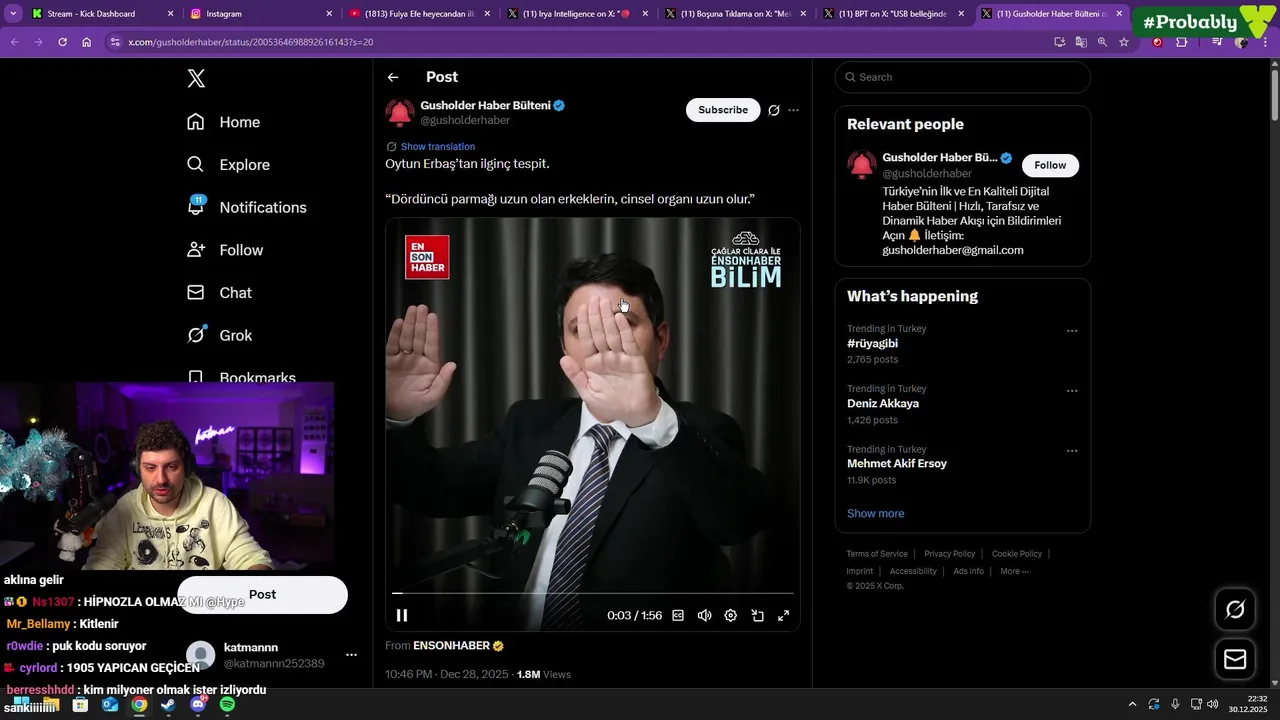Open Chrome from the taskbar
The image size is (1280, 720).
139,705
